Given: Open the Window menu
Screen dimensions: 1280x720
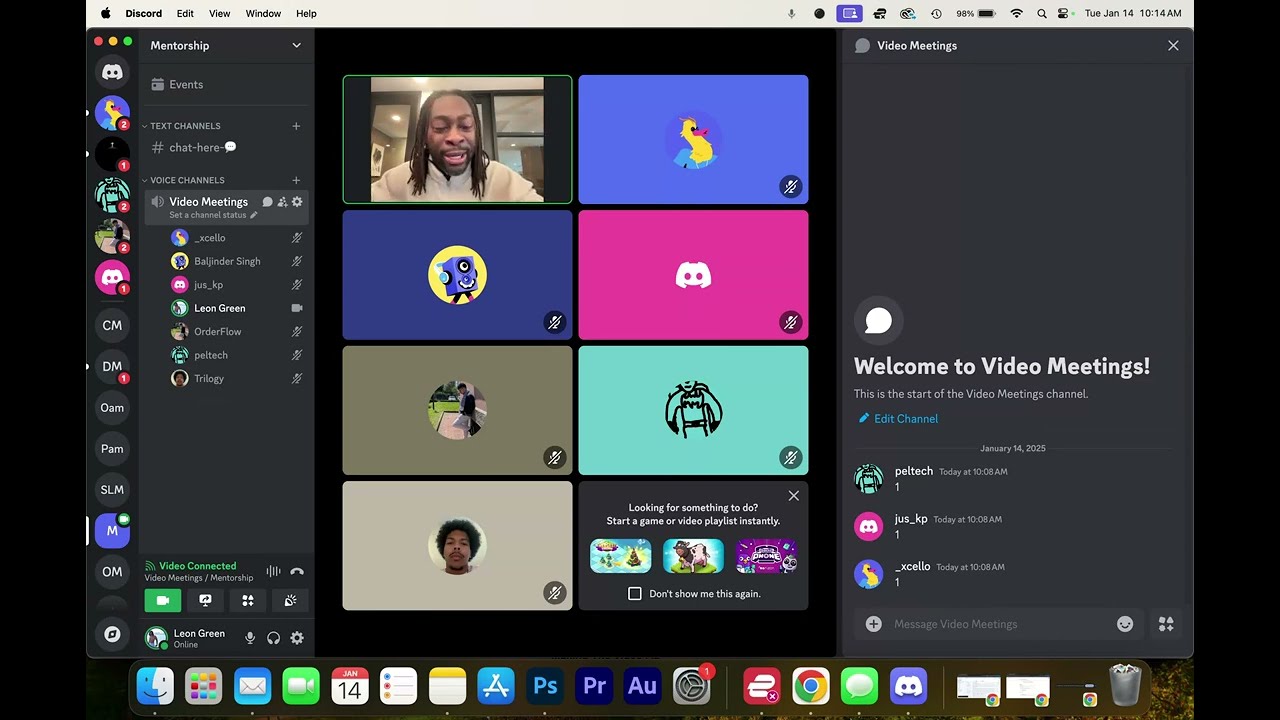Looking at the screenshot, I should [263, 13].
